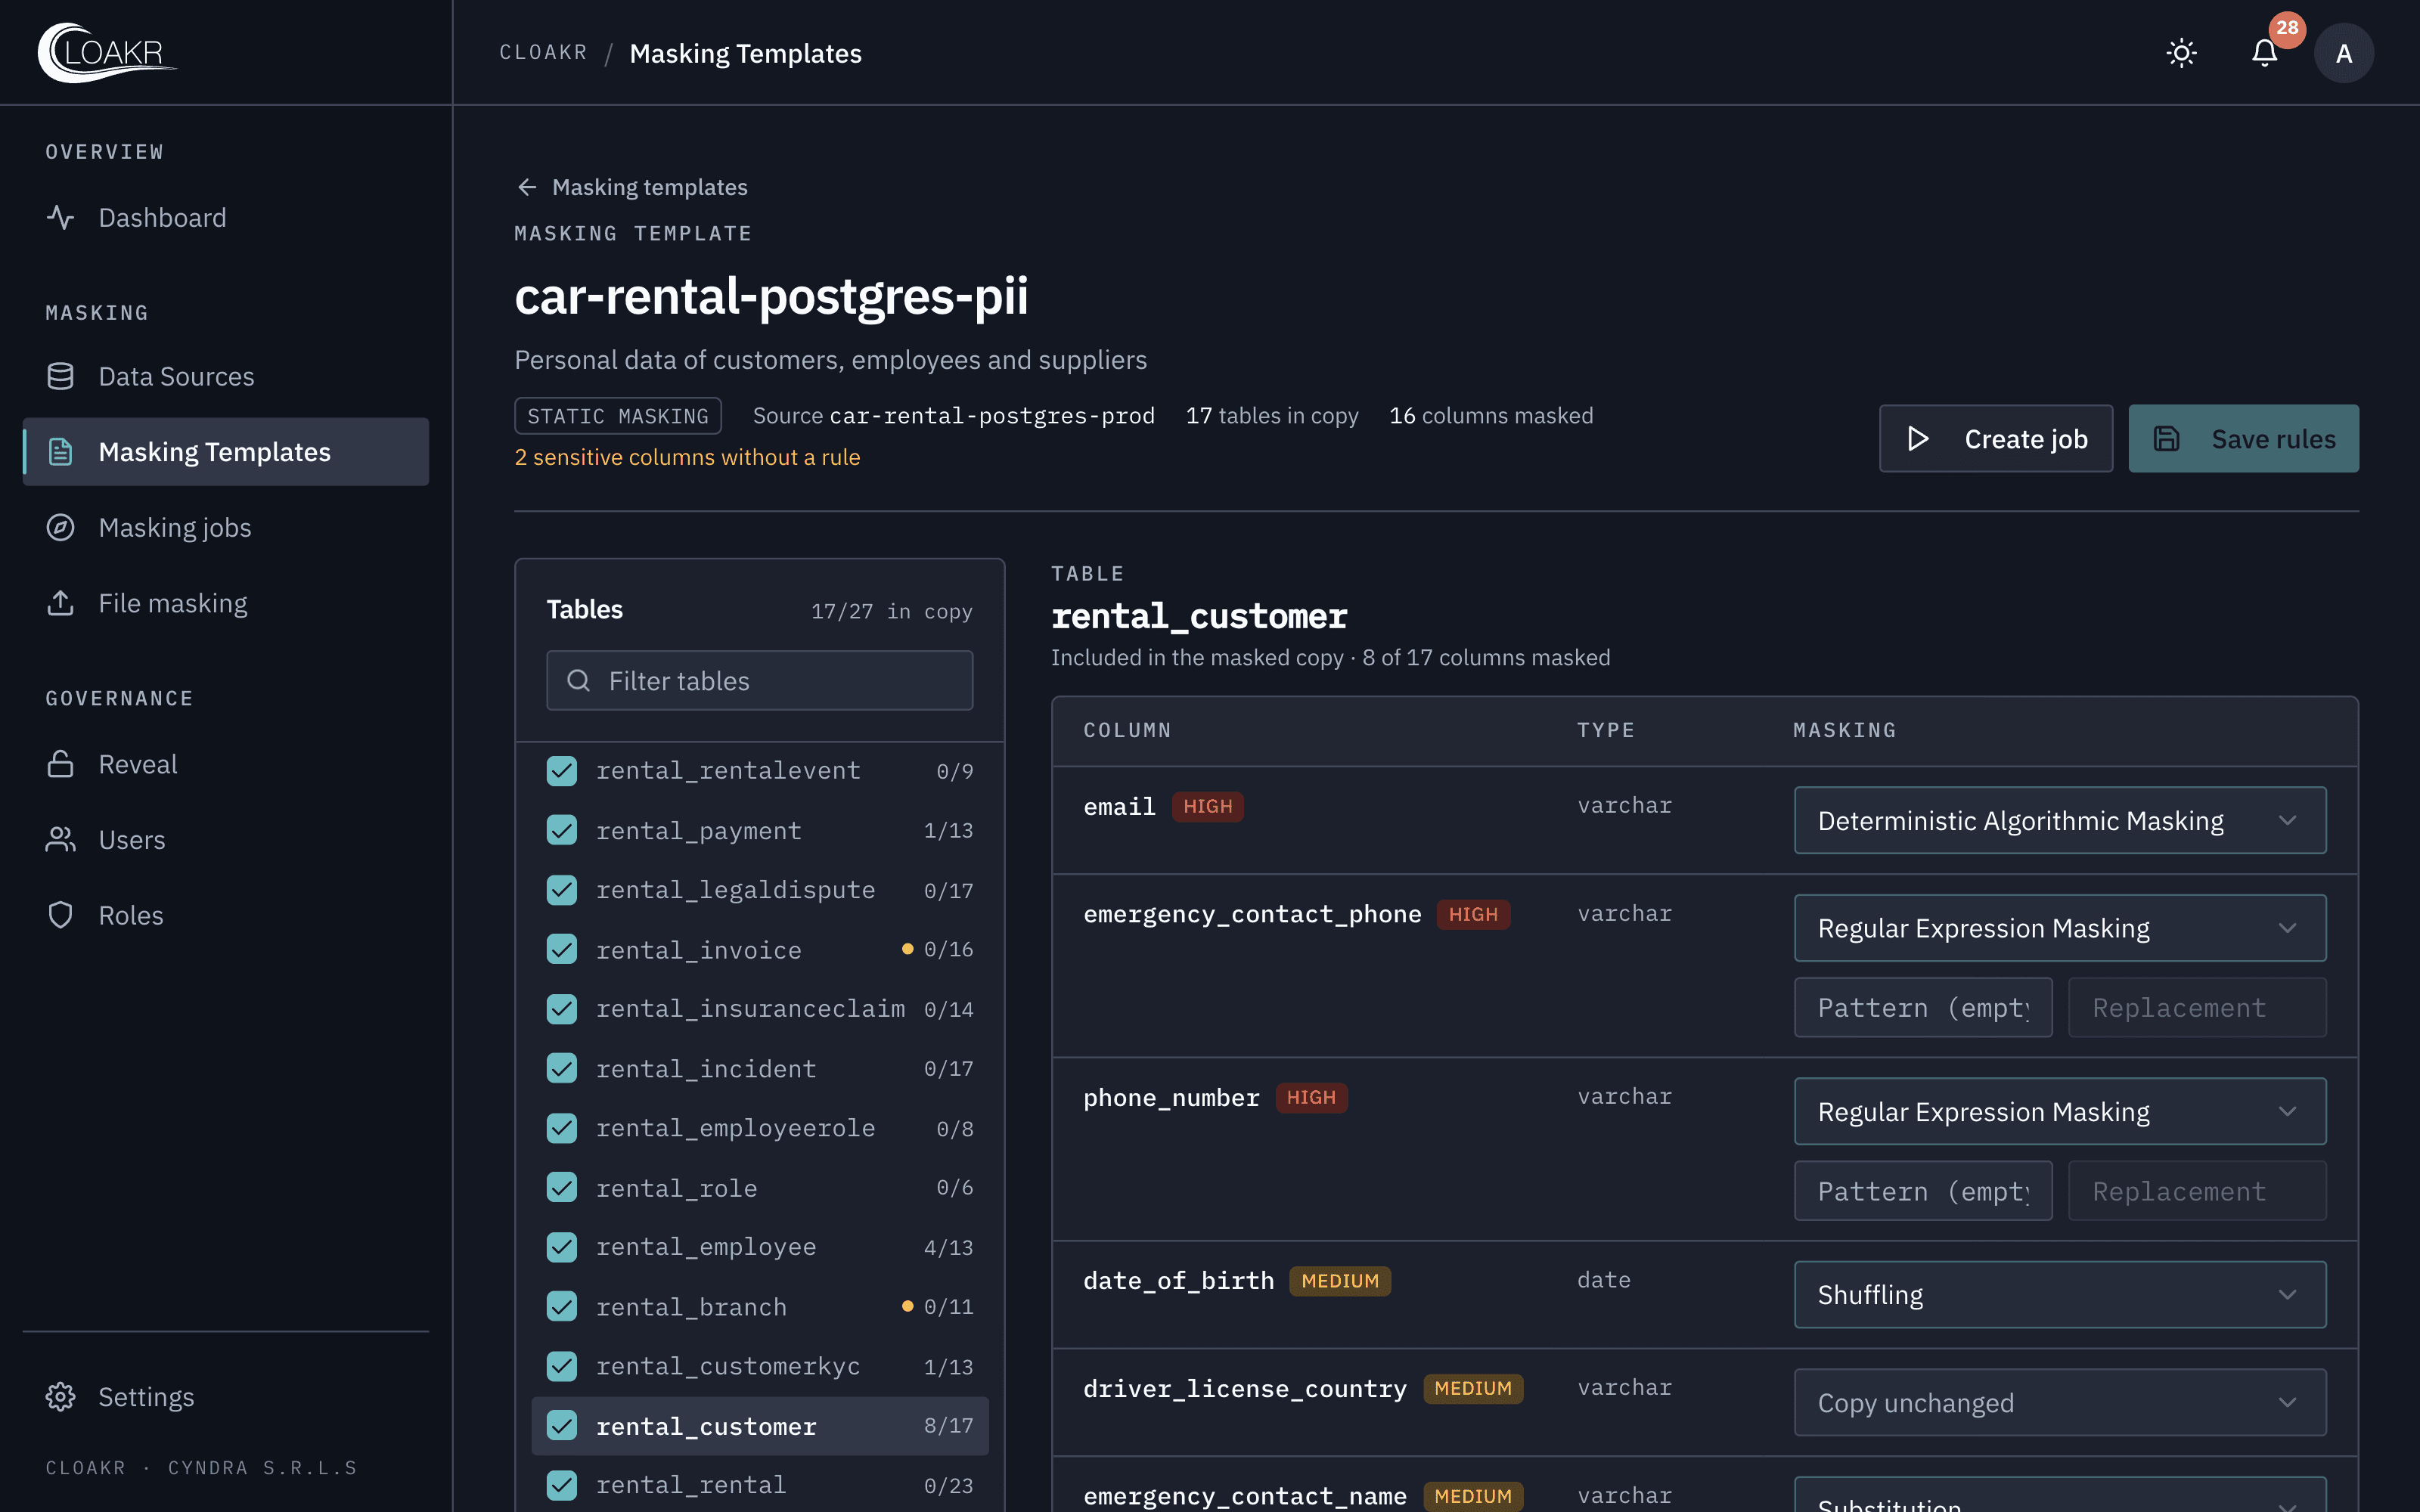Open email masking dropdown
This screenshot has height=1512, width=2420.
(x=2060, y=820)
